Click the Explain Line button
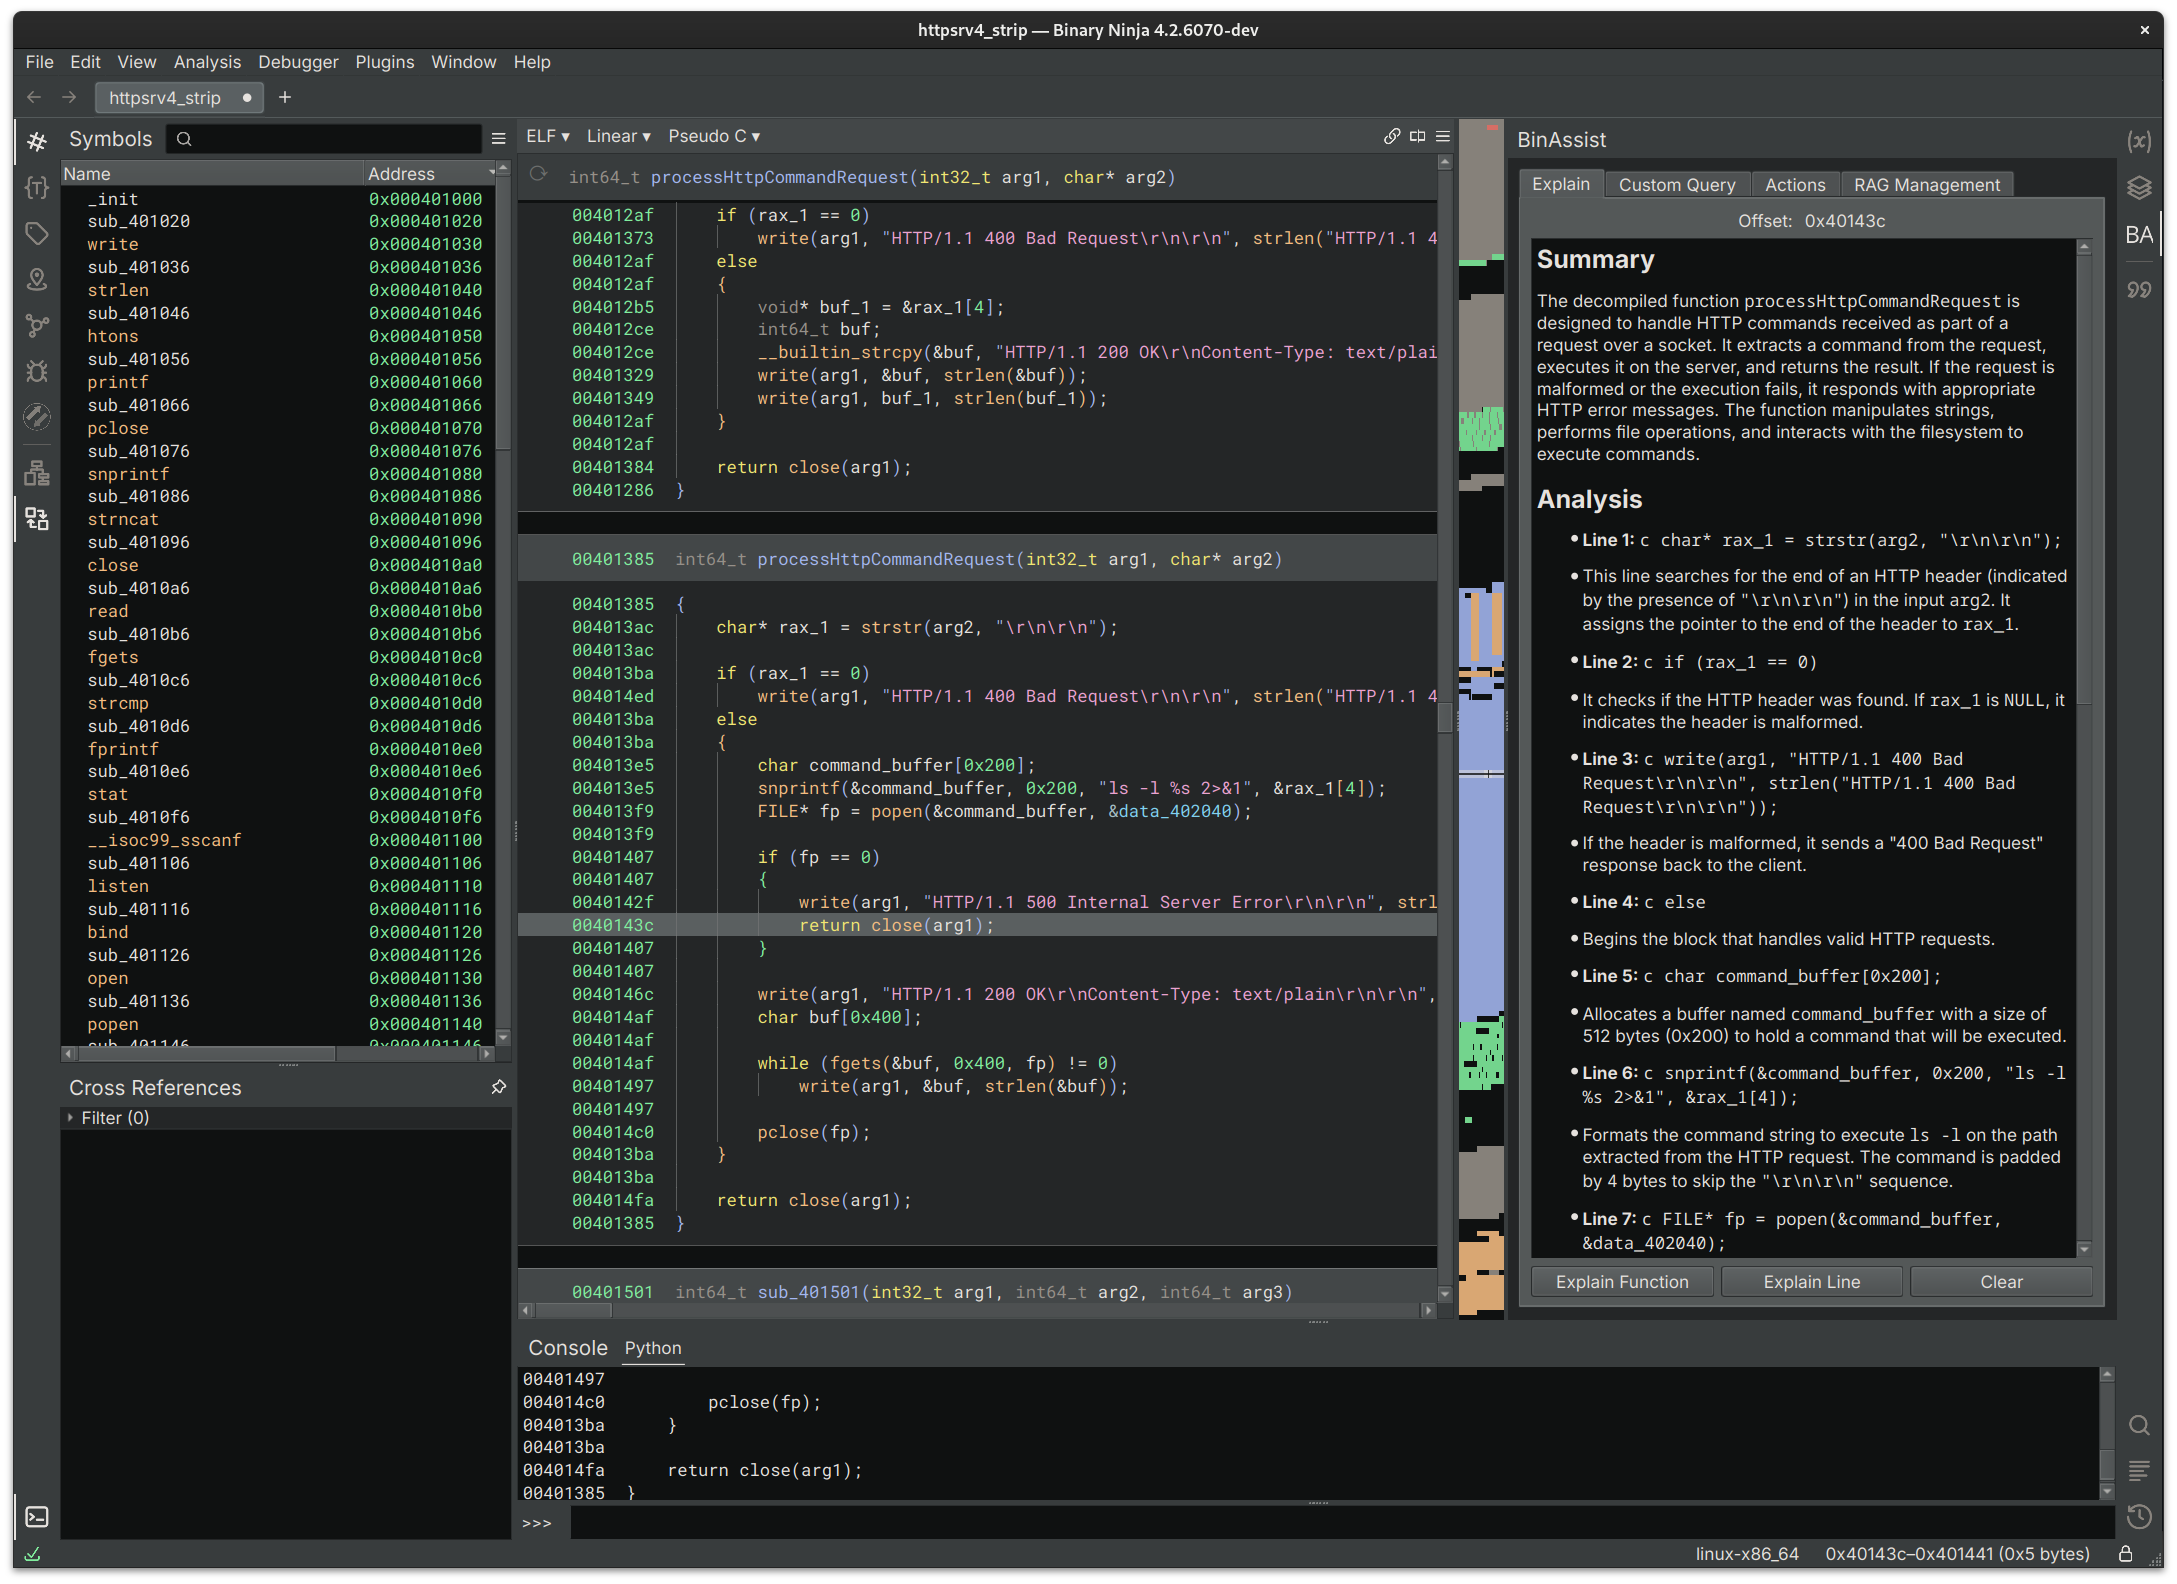Screen dimensions: 2177x1584 pos(1812,1281)
